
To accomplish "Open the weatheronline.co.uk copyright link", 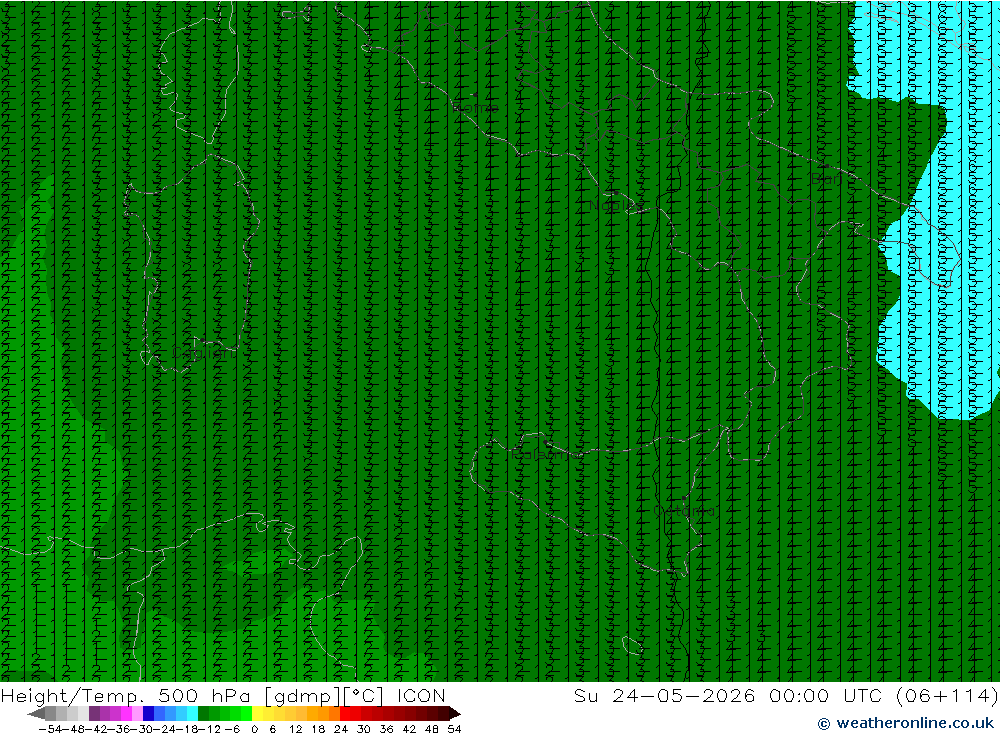I will pyautogui.click(x=906, y=723).
